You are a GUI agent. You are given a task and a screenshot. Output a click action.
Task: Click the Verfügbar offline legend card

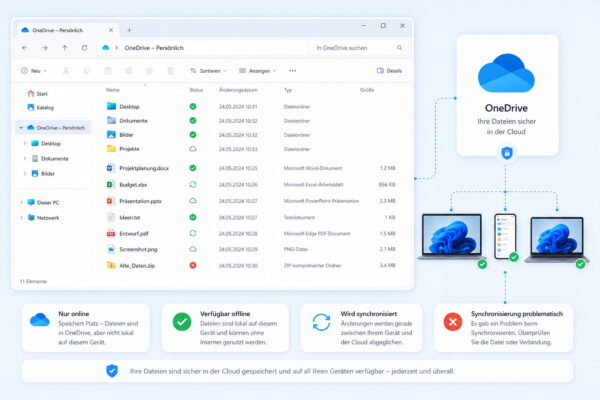pyautogui.click(x=225, y=328)
